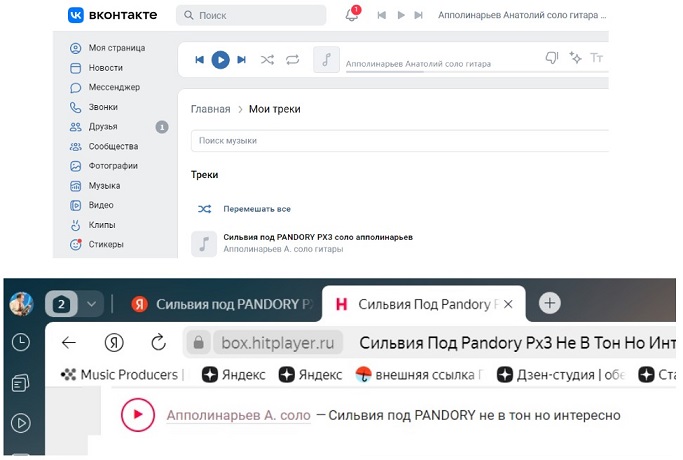
Task: Close the hitplayer tab
Action: coord(508,304)
